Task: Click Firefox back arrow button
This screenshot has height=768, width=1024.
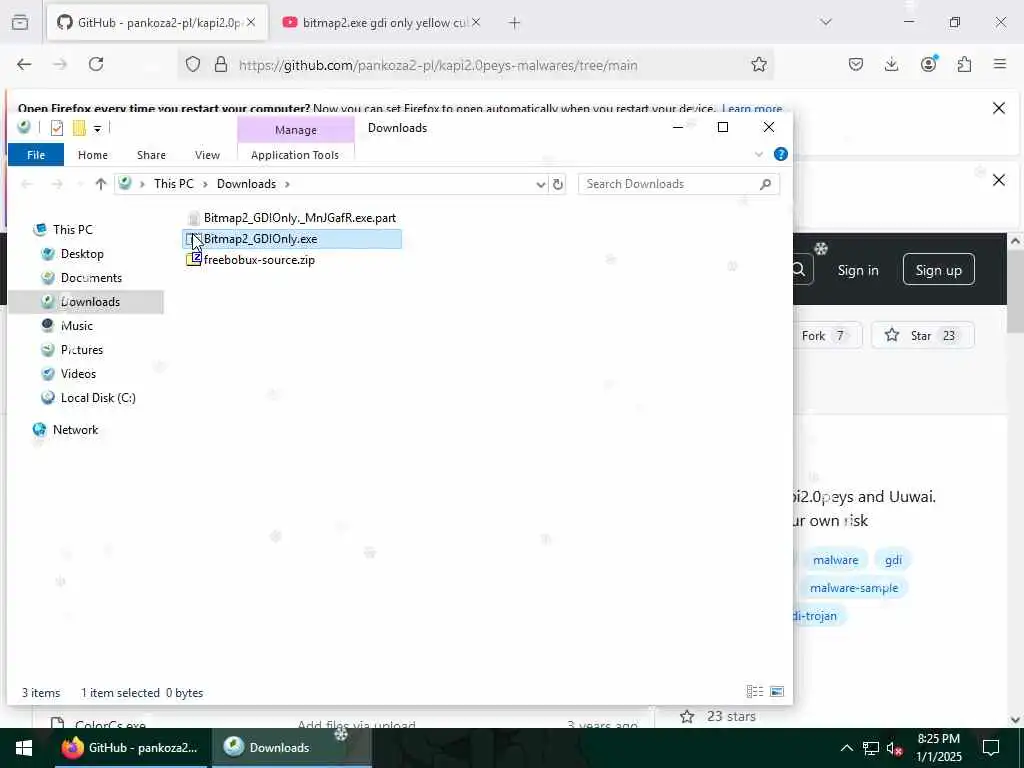Action: (24, 64)
